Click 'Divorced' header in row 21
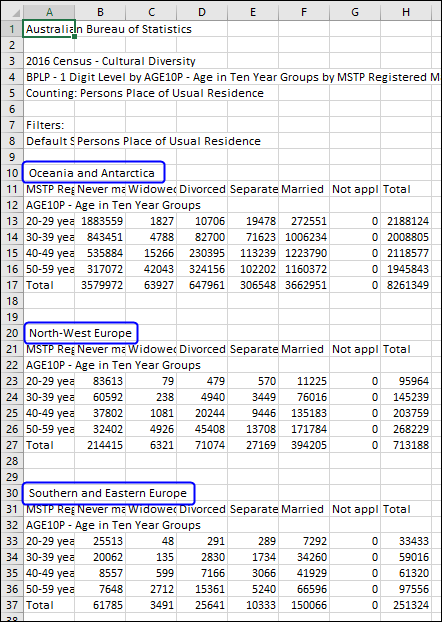Image resolution: width=442 pixels, height=622 pixels. [202, 349]
